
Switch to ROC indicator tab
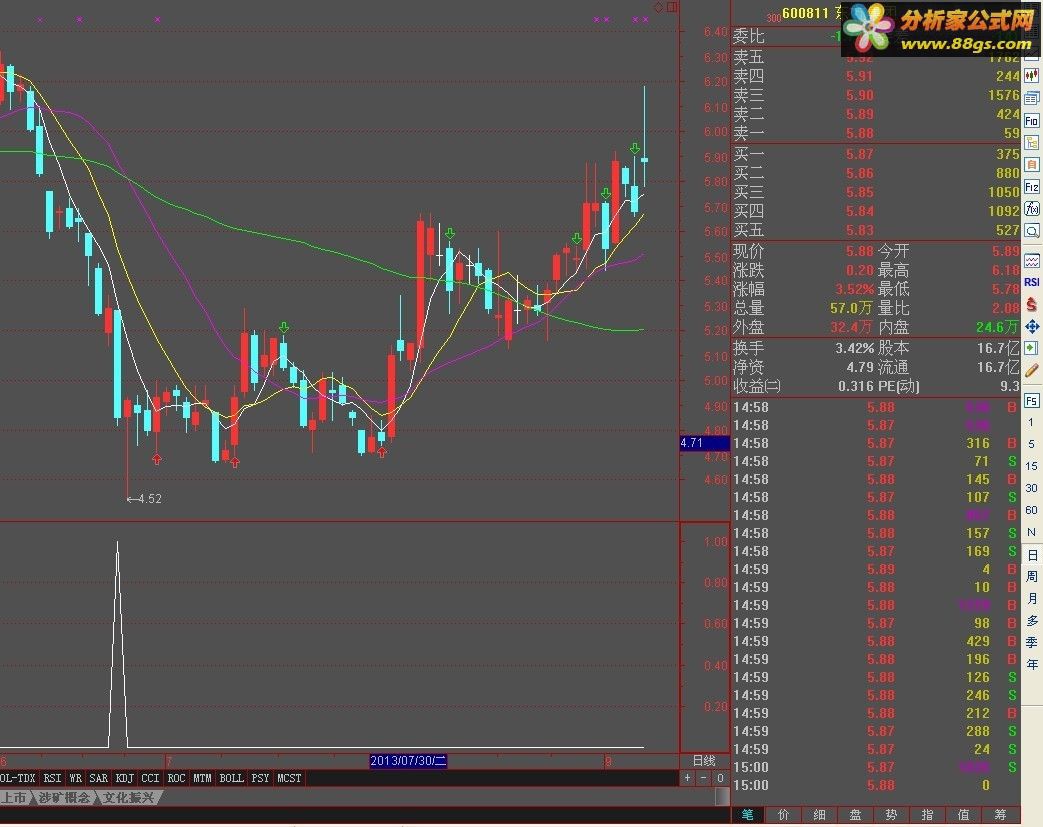click(176, 778)
